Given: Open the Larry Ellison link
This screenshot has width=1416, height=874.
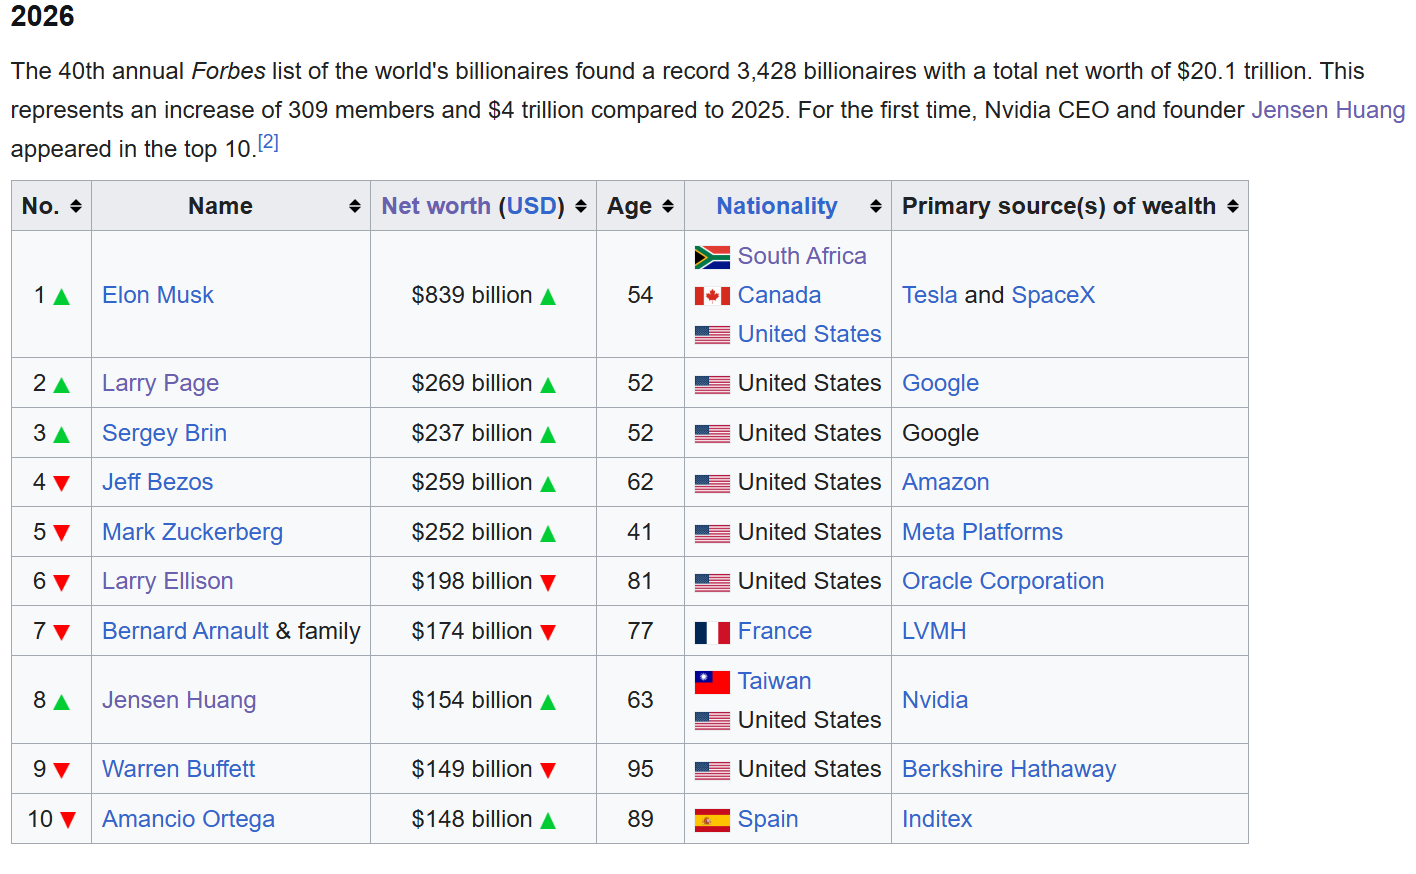Looking at the screenshot, I should (x=167, y=581).
